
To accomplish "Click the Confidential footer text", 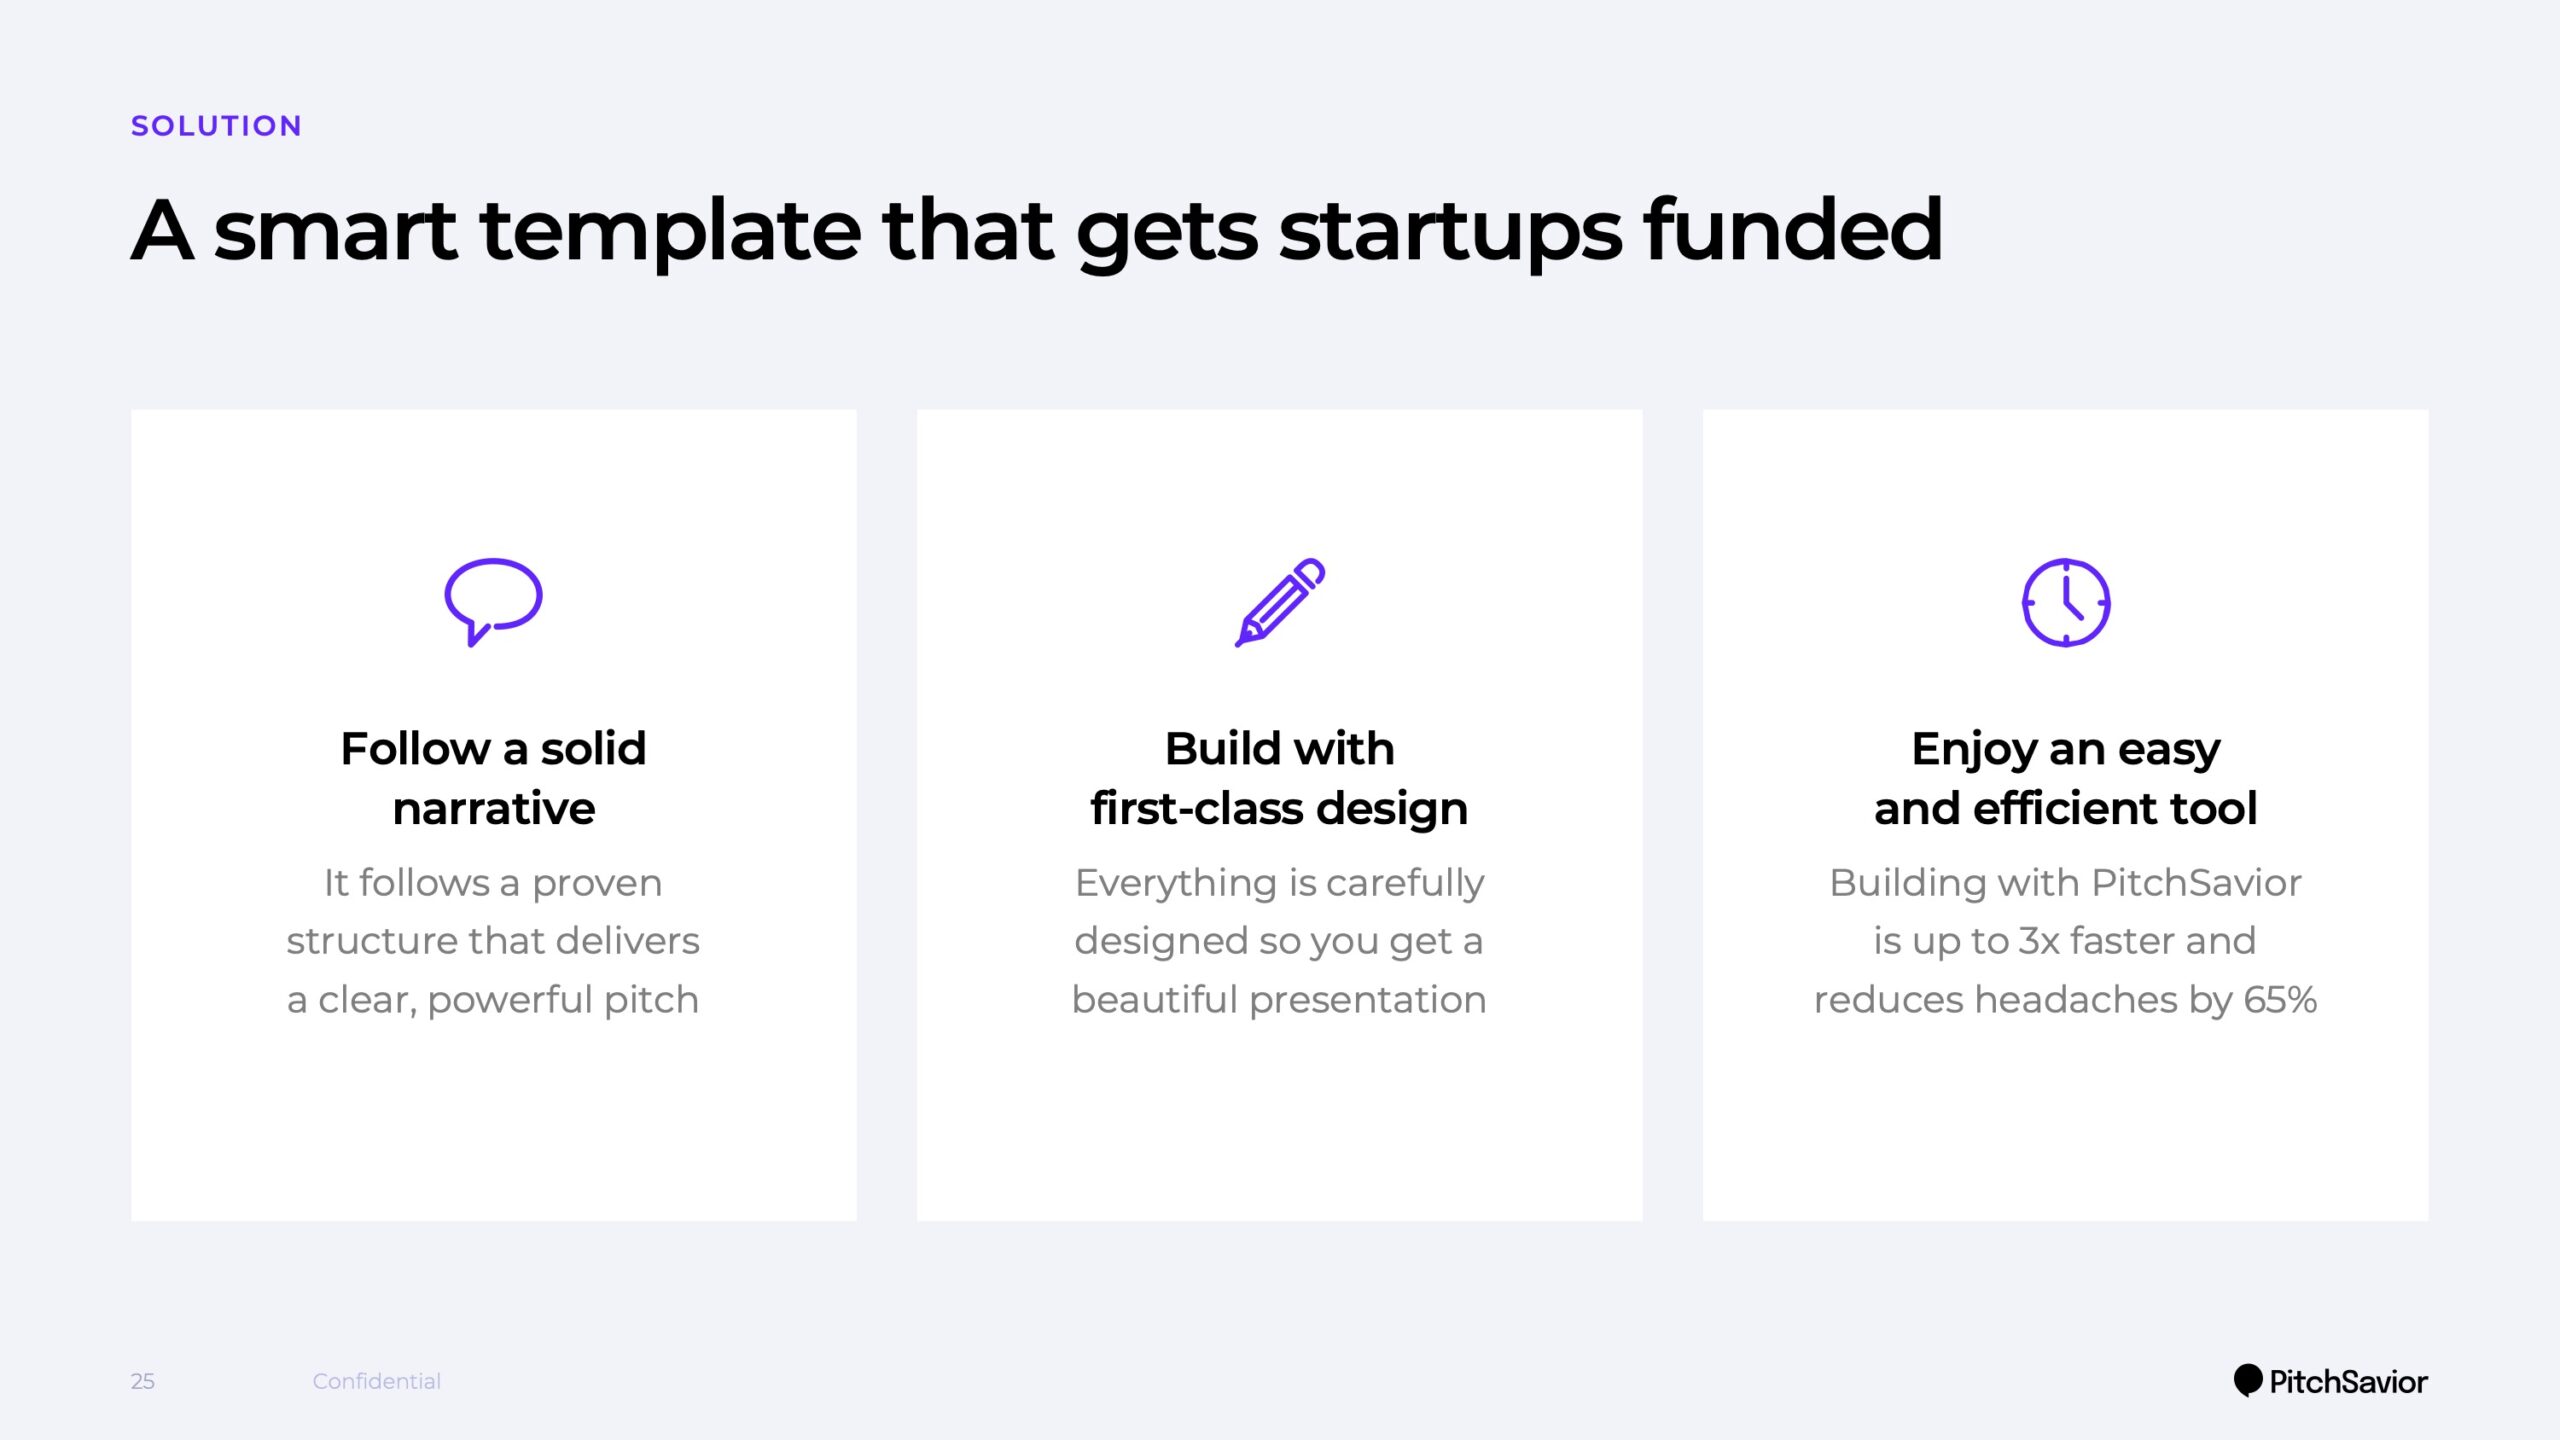I will point(376,1381).
